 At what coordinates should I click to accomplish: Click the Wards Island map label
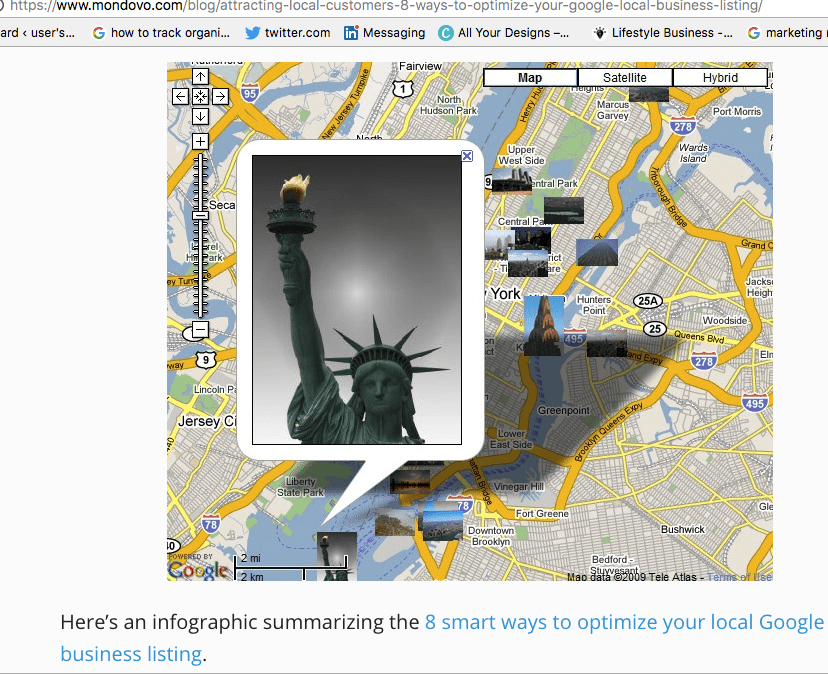pyautogui.click(x=693, y=153)
